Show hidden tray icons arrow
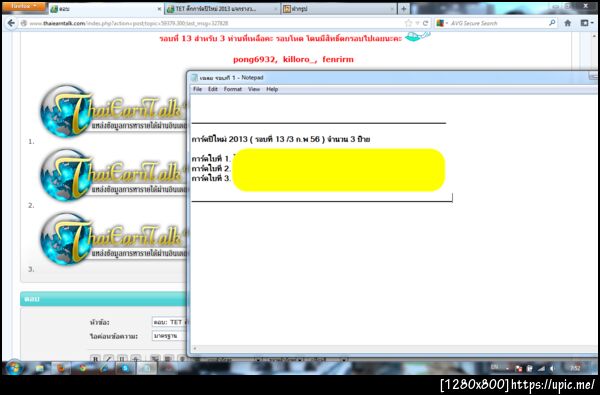 tap(507, 368)
